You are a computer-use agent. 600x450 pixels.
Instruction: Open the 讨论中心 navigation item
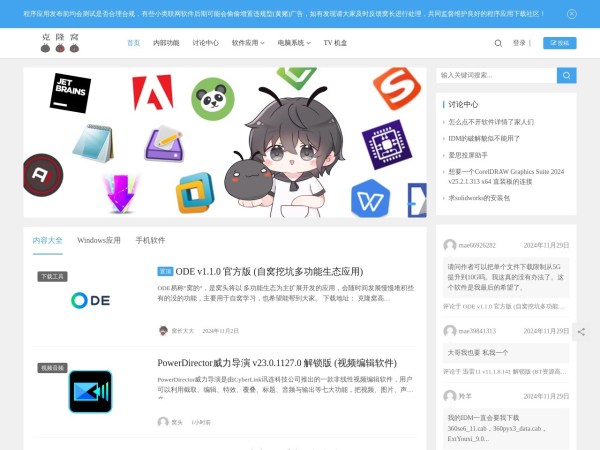click(205, 43)
